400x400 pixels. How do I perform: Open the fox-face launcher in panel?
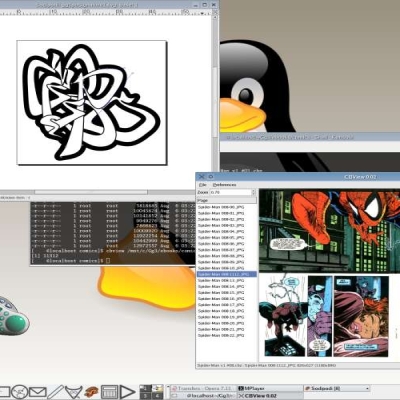click(74, 392)
